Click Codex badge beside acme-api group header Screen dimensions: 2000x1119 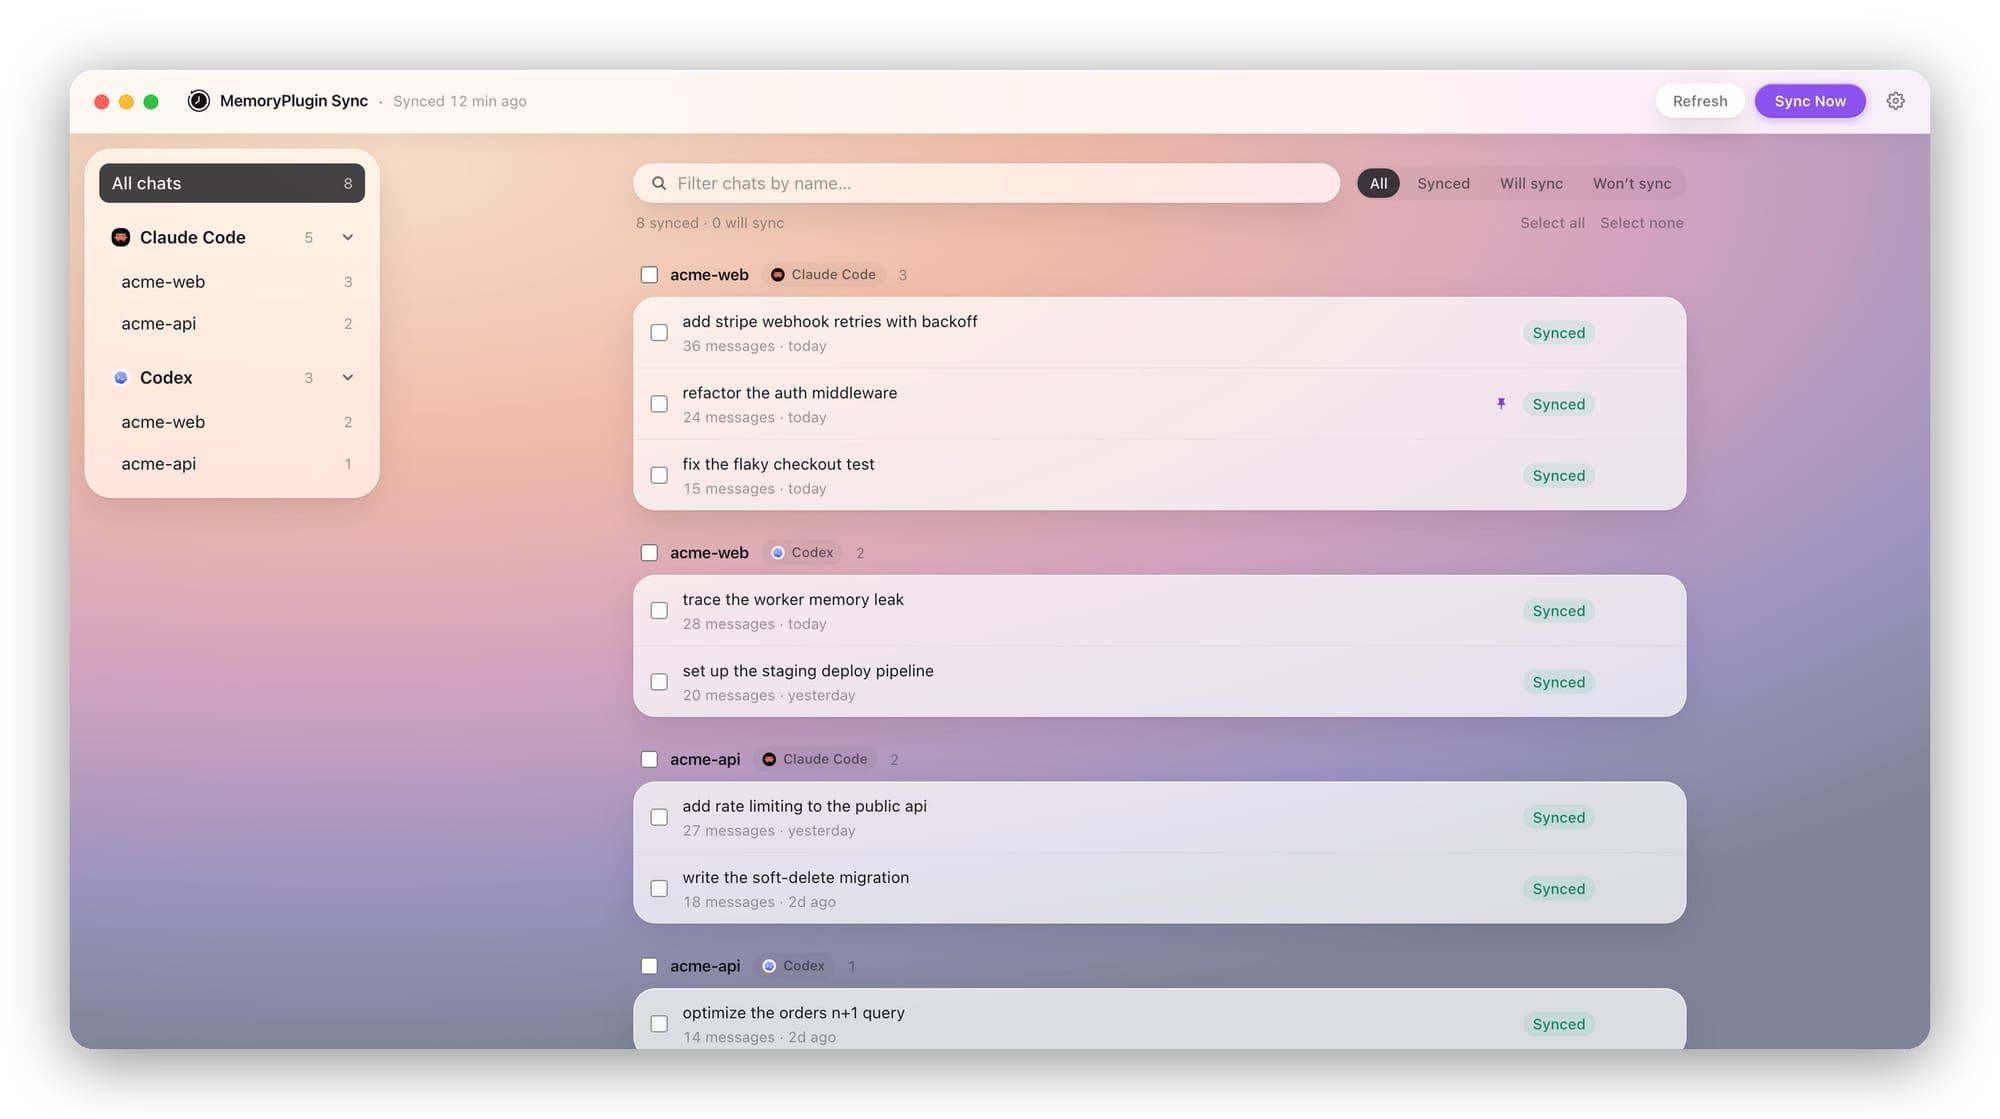794,966
